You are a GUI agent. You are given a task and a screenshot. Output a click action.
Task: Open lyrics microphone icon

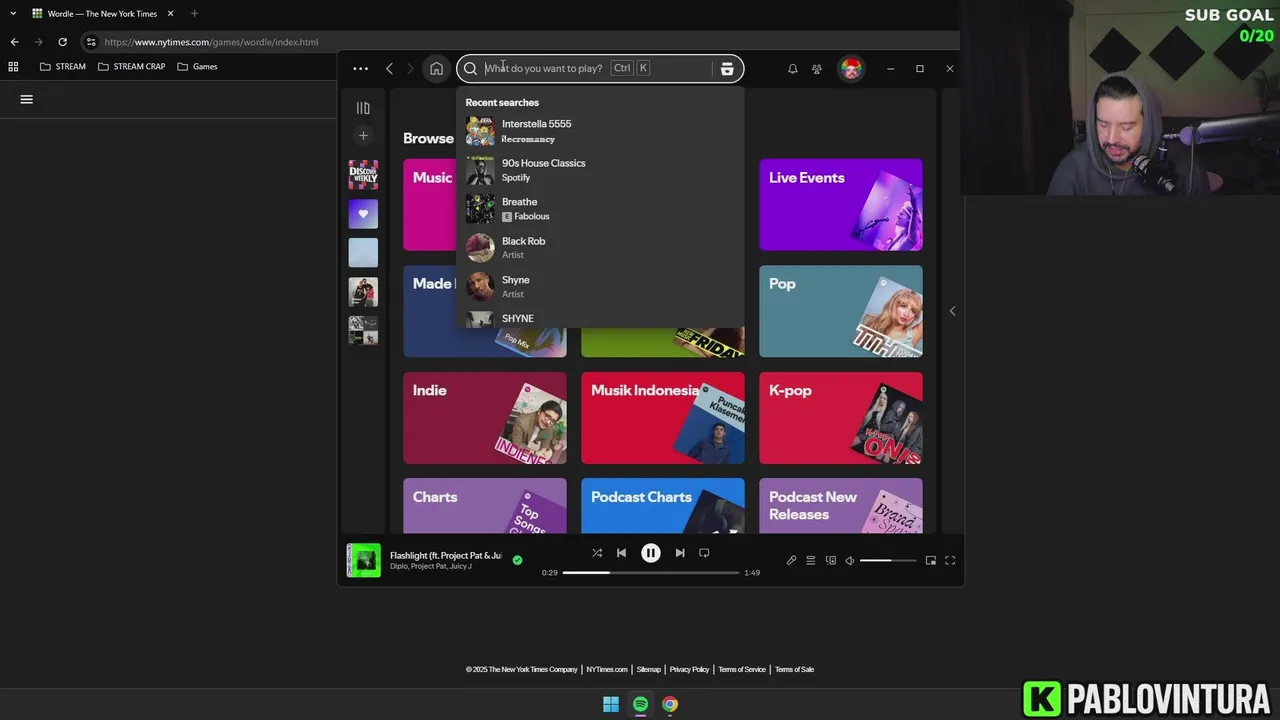[x=791, y=561]
